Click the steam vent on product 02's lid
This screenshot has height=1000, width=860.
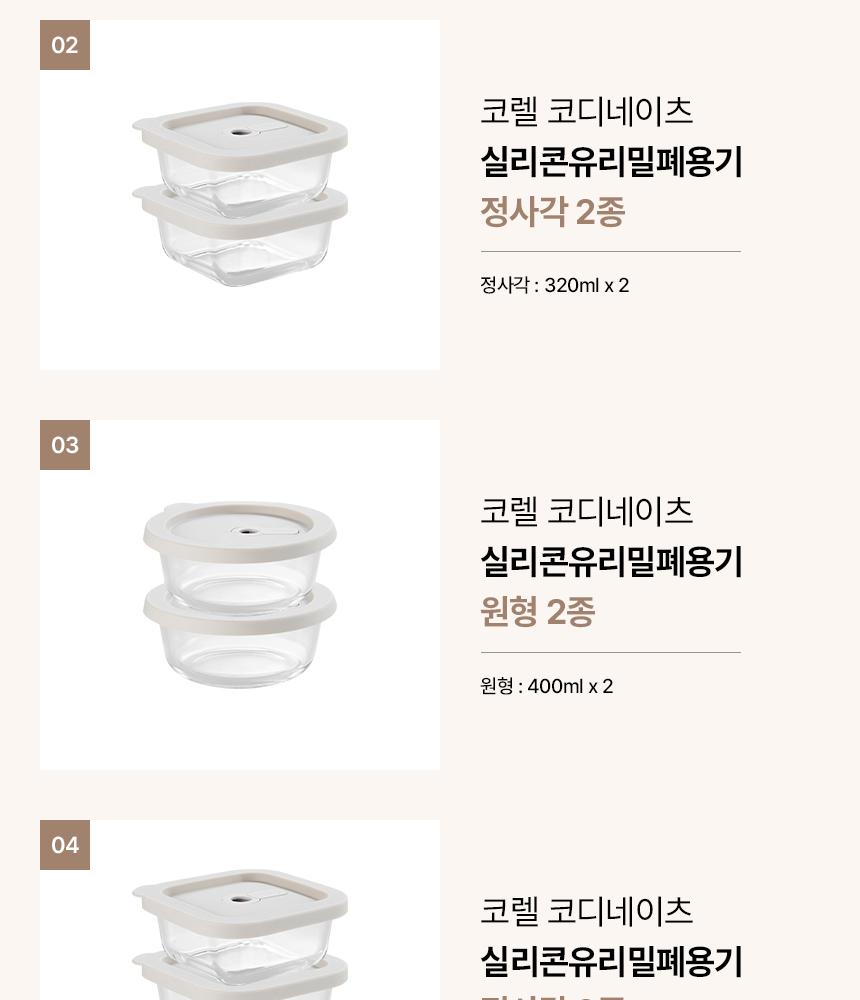coord(239,132)
